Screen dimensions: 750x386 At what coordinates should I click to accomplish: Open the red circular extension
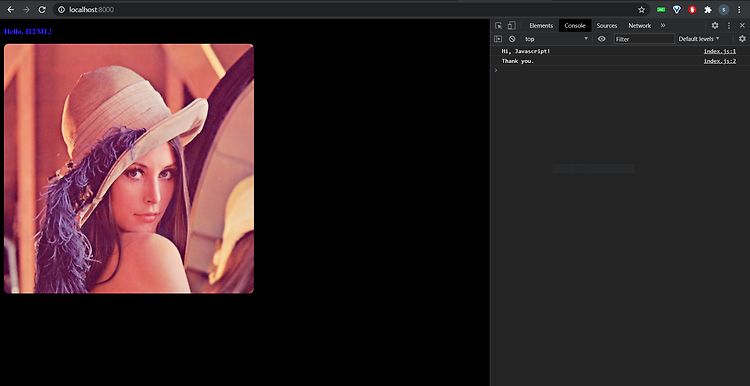pos(692,10)
